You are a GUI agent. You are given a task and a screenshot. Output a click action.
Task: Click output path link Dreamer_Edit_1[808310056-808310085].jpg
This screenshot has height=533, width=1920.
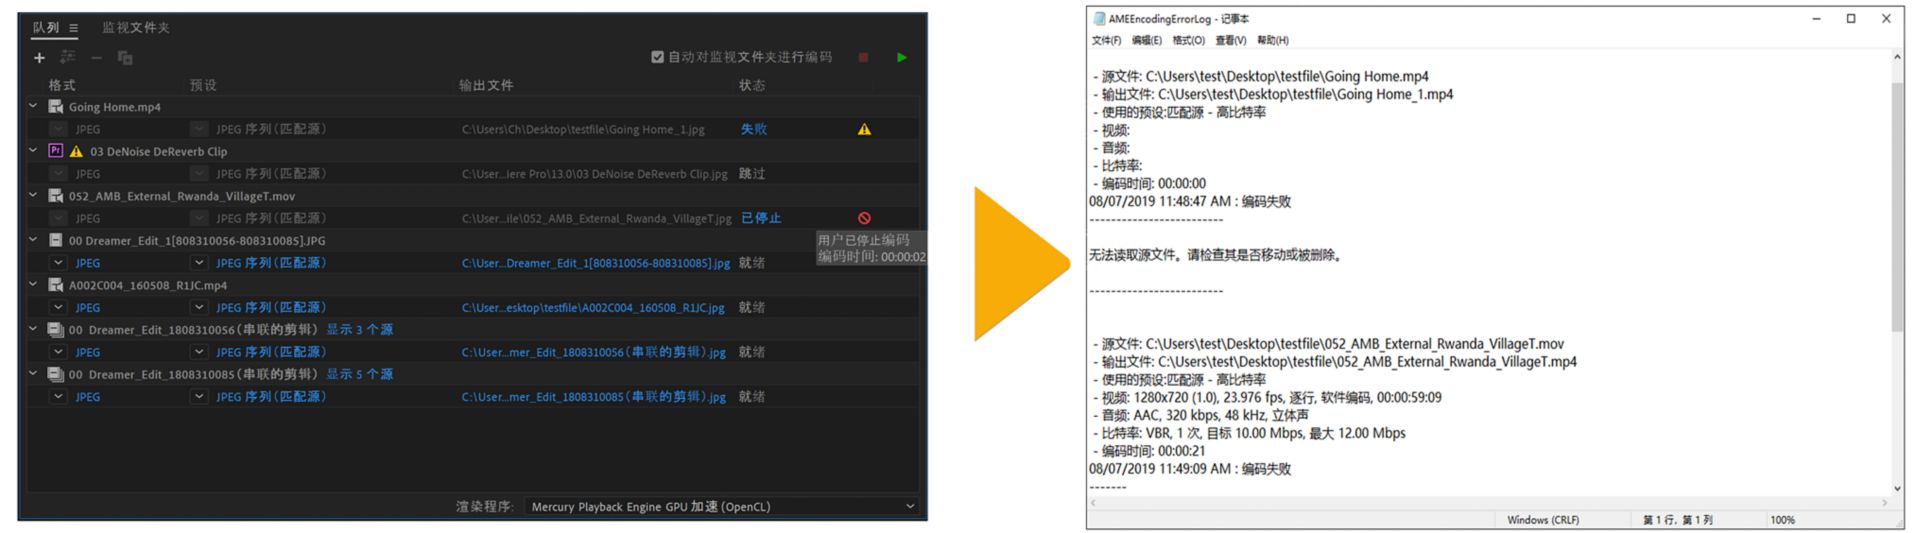(x=596, y=263)
